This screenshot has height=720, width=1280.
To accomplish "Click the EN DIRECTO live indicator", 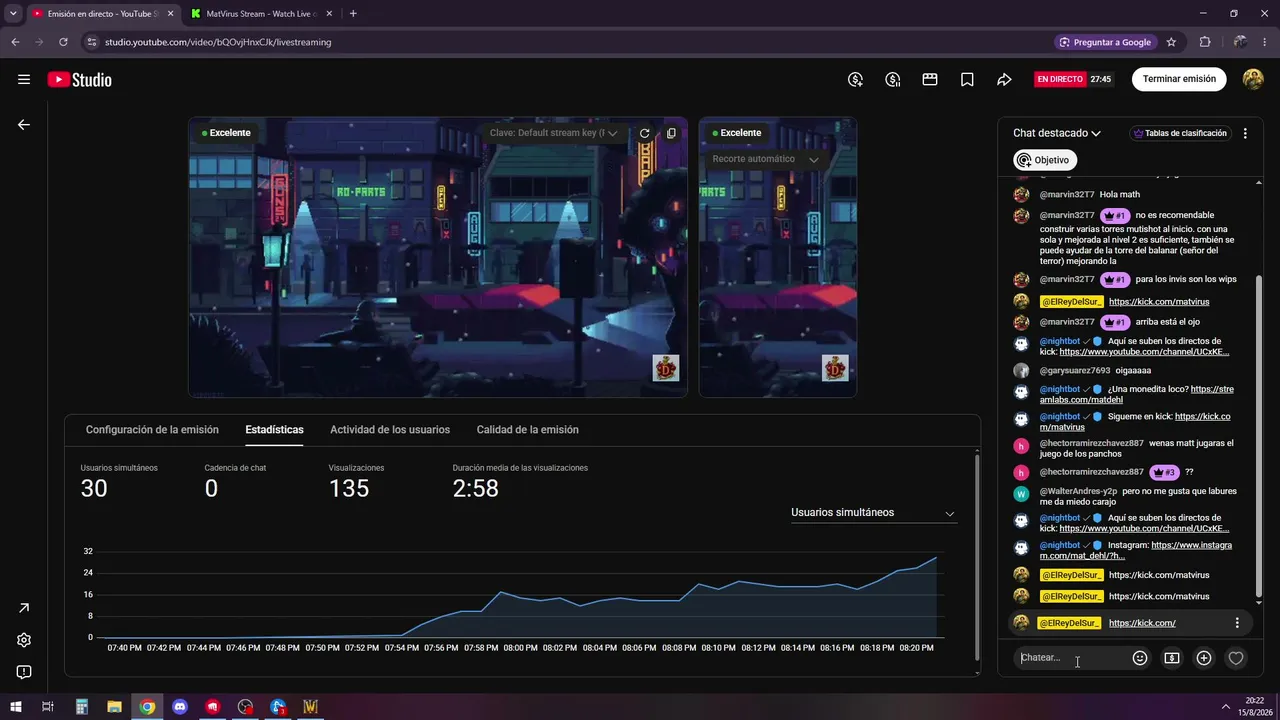I will coord(1060,79).
